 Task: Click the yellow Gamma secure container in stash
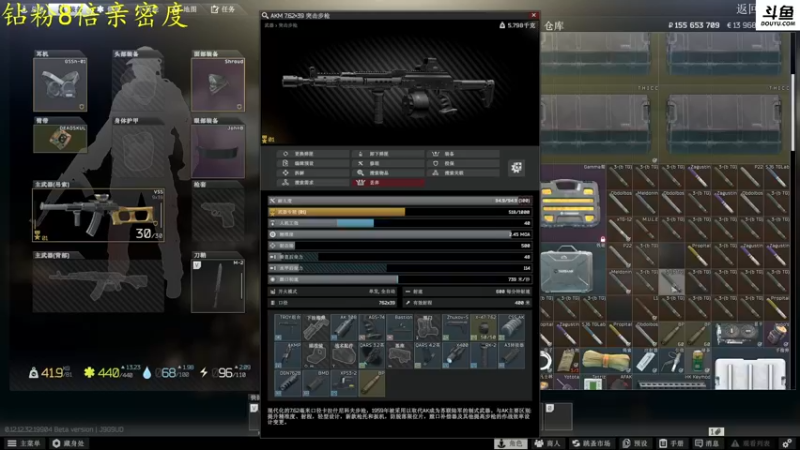click(x=571, y=203)
